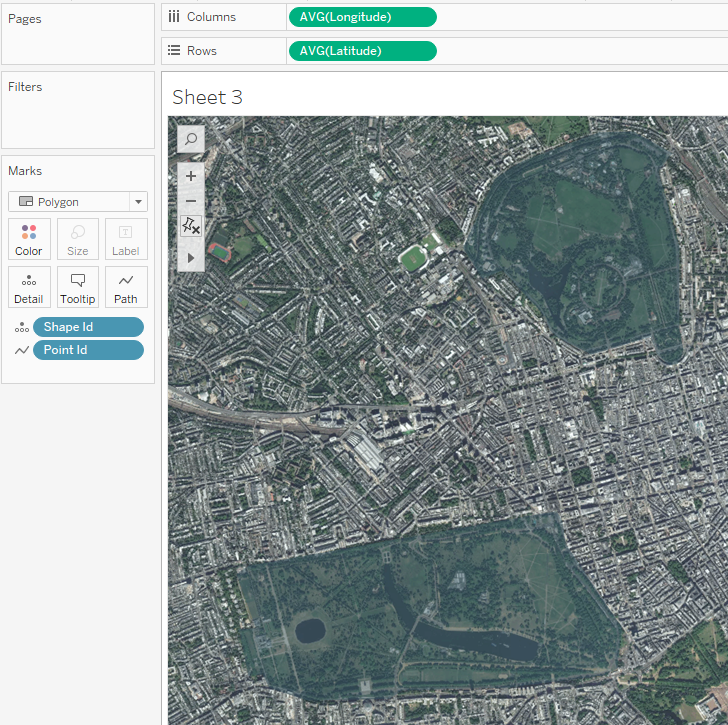Select the Point Id pill in Marks
The height and width of the screenshot is (725, 728).
point(88,350)
